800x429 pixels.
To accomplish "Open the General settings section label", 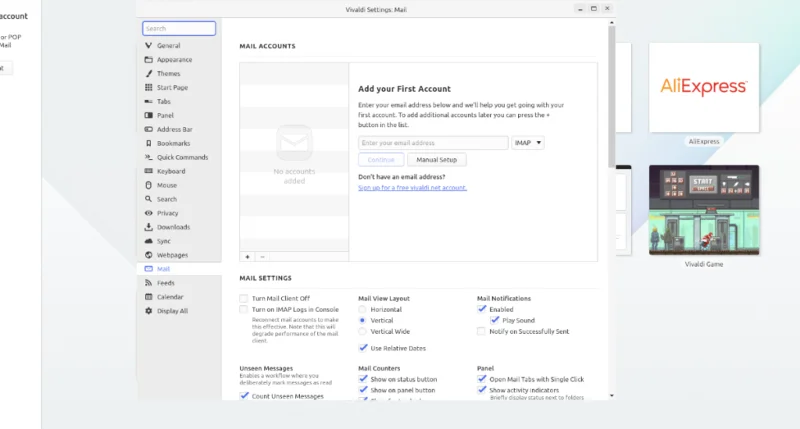I will 168,45.
